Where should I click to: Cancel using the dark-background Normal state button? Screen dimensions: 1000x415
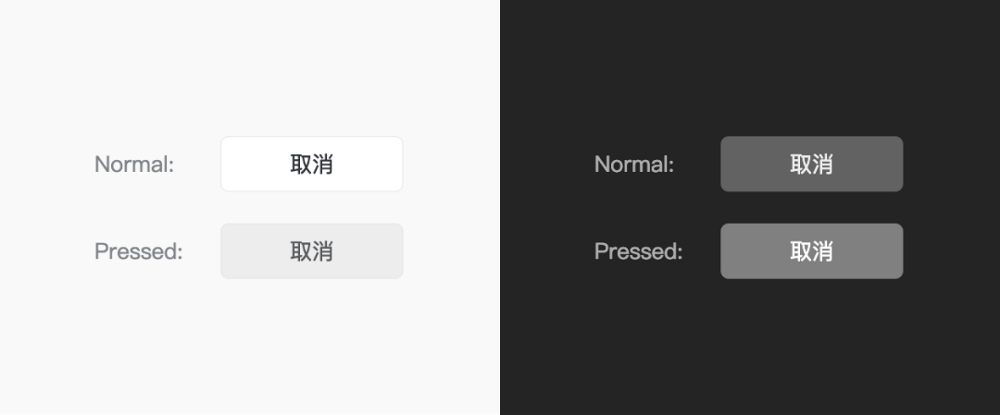811,164
